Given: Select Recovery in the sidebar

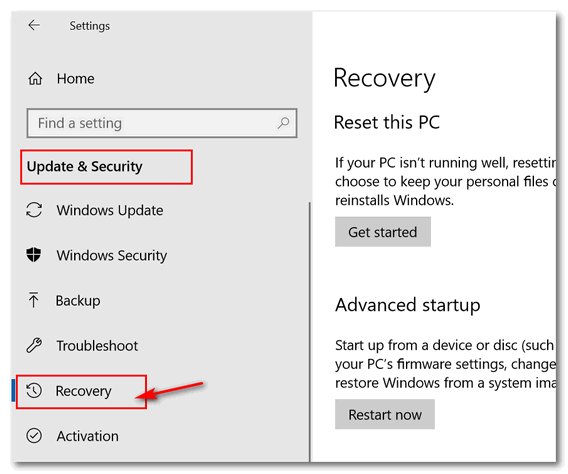Looking at the screenshot, I should tap(83, 391).
